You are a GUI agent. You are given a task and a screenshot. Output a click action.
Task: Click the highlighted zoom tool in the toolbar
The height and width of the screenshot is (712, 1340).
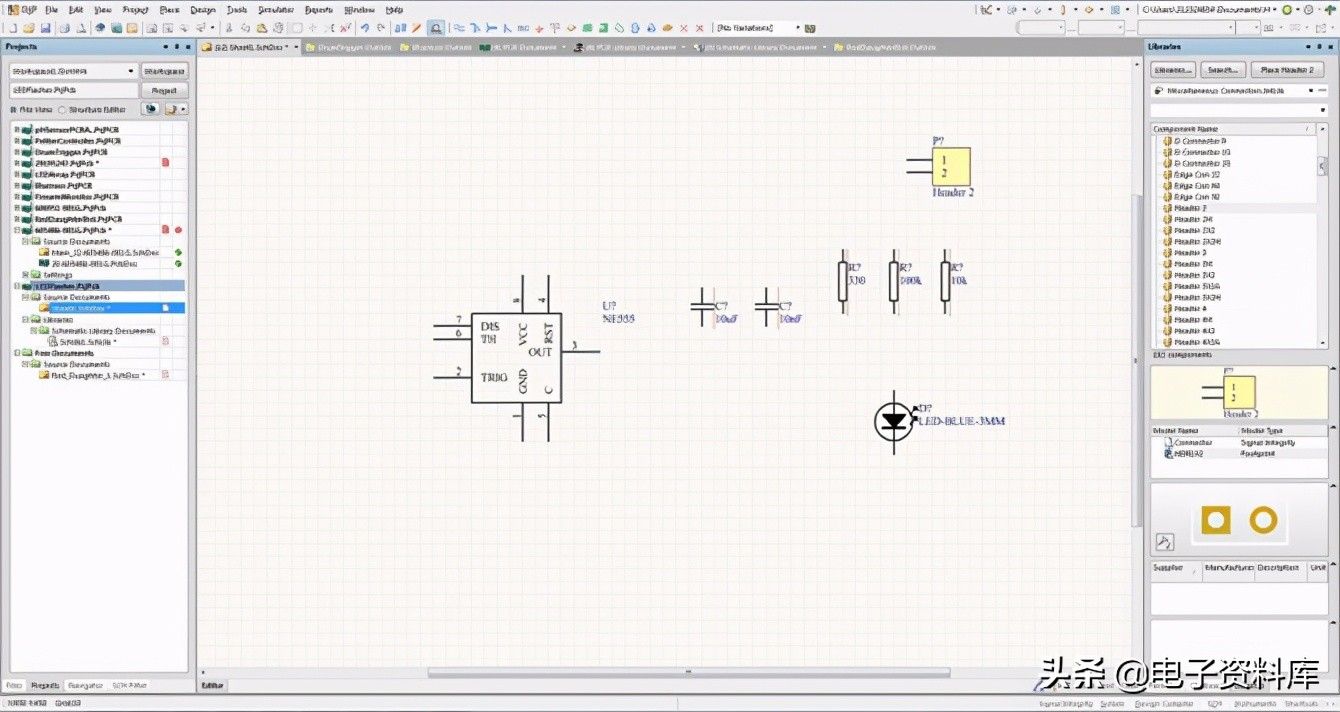click(x=436, y=27)
